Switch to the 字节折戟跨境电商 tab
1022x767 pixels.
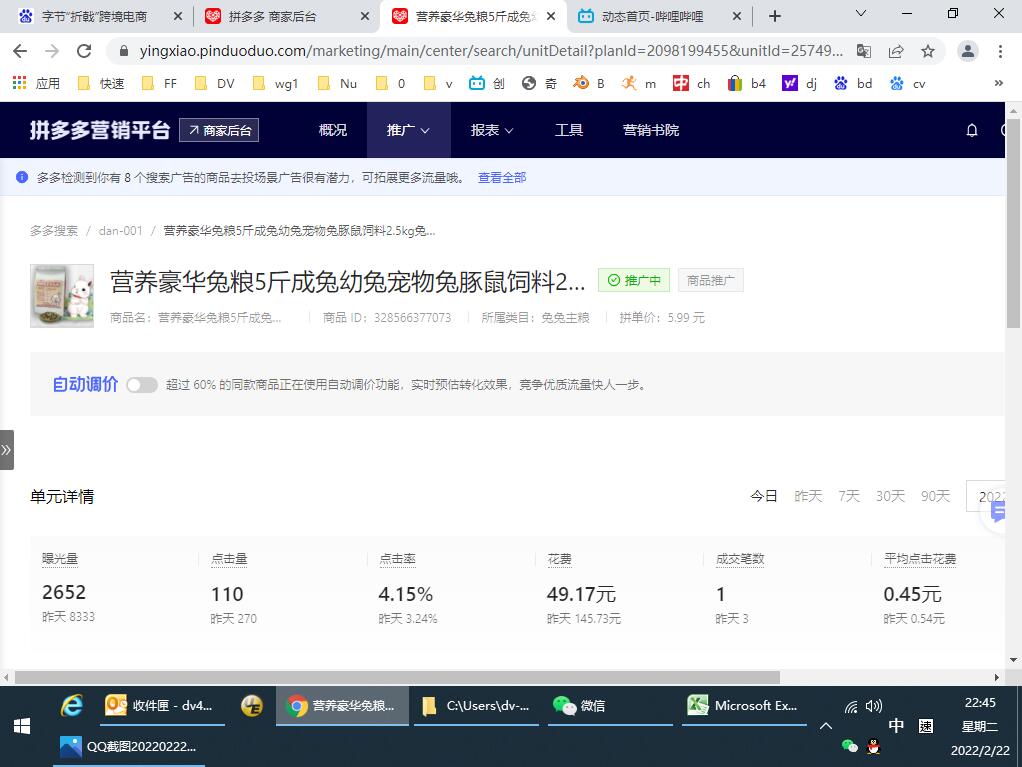[98, 16]
